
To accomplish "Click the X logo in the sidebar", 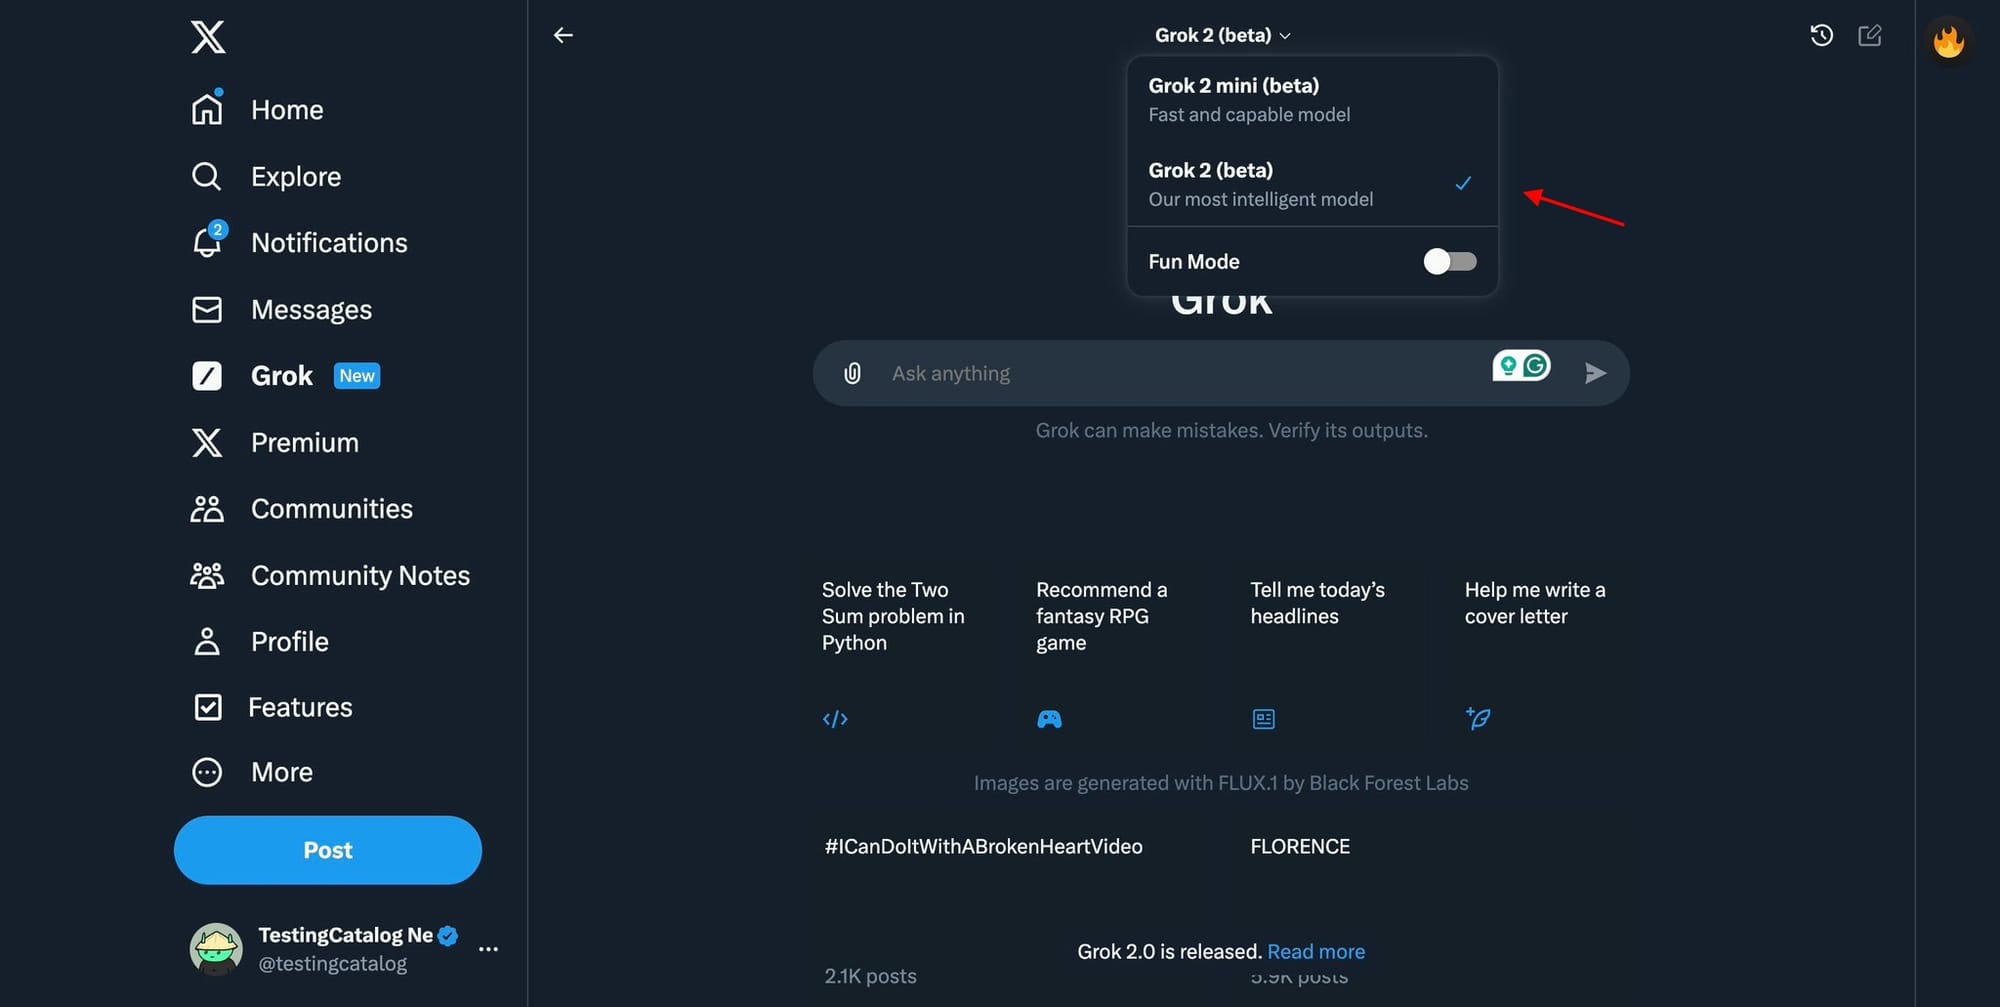I will [208, 37].
